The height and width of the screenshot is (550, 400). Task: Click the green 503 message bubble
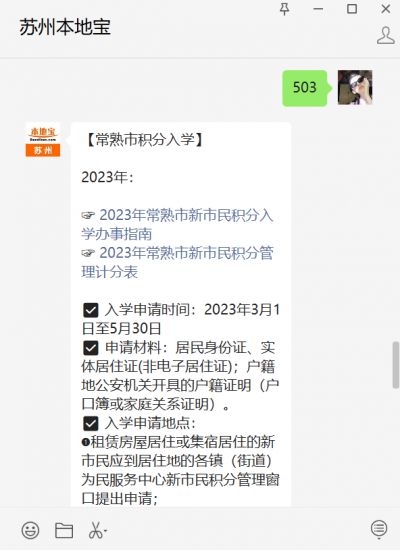305,88
